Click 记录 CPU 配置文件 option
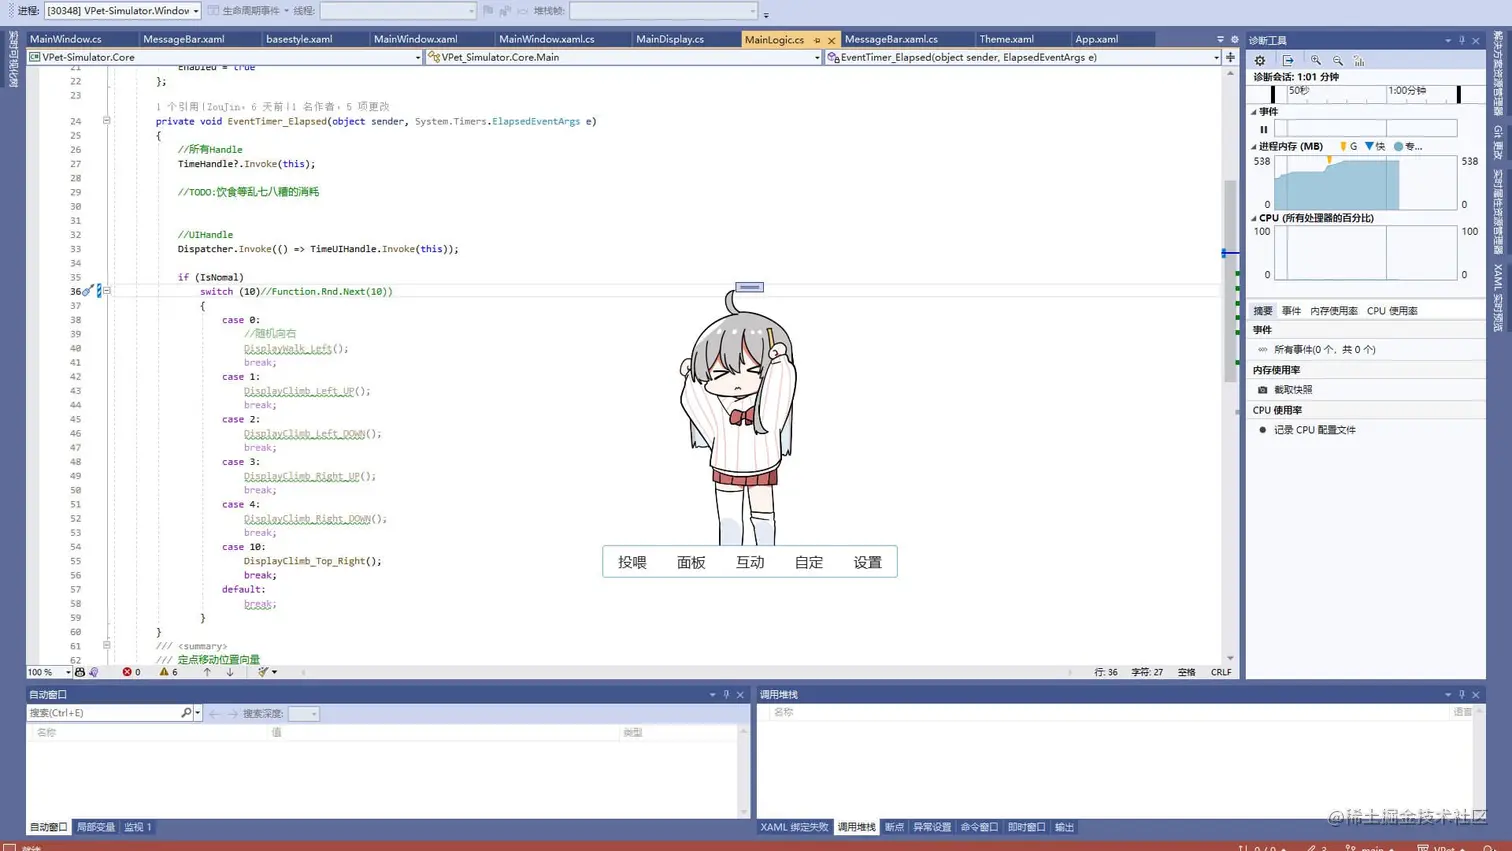 (x=1315, y=430)
